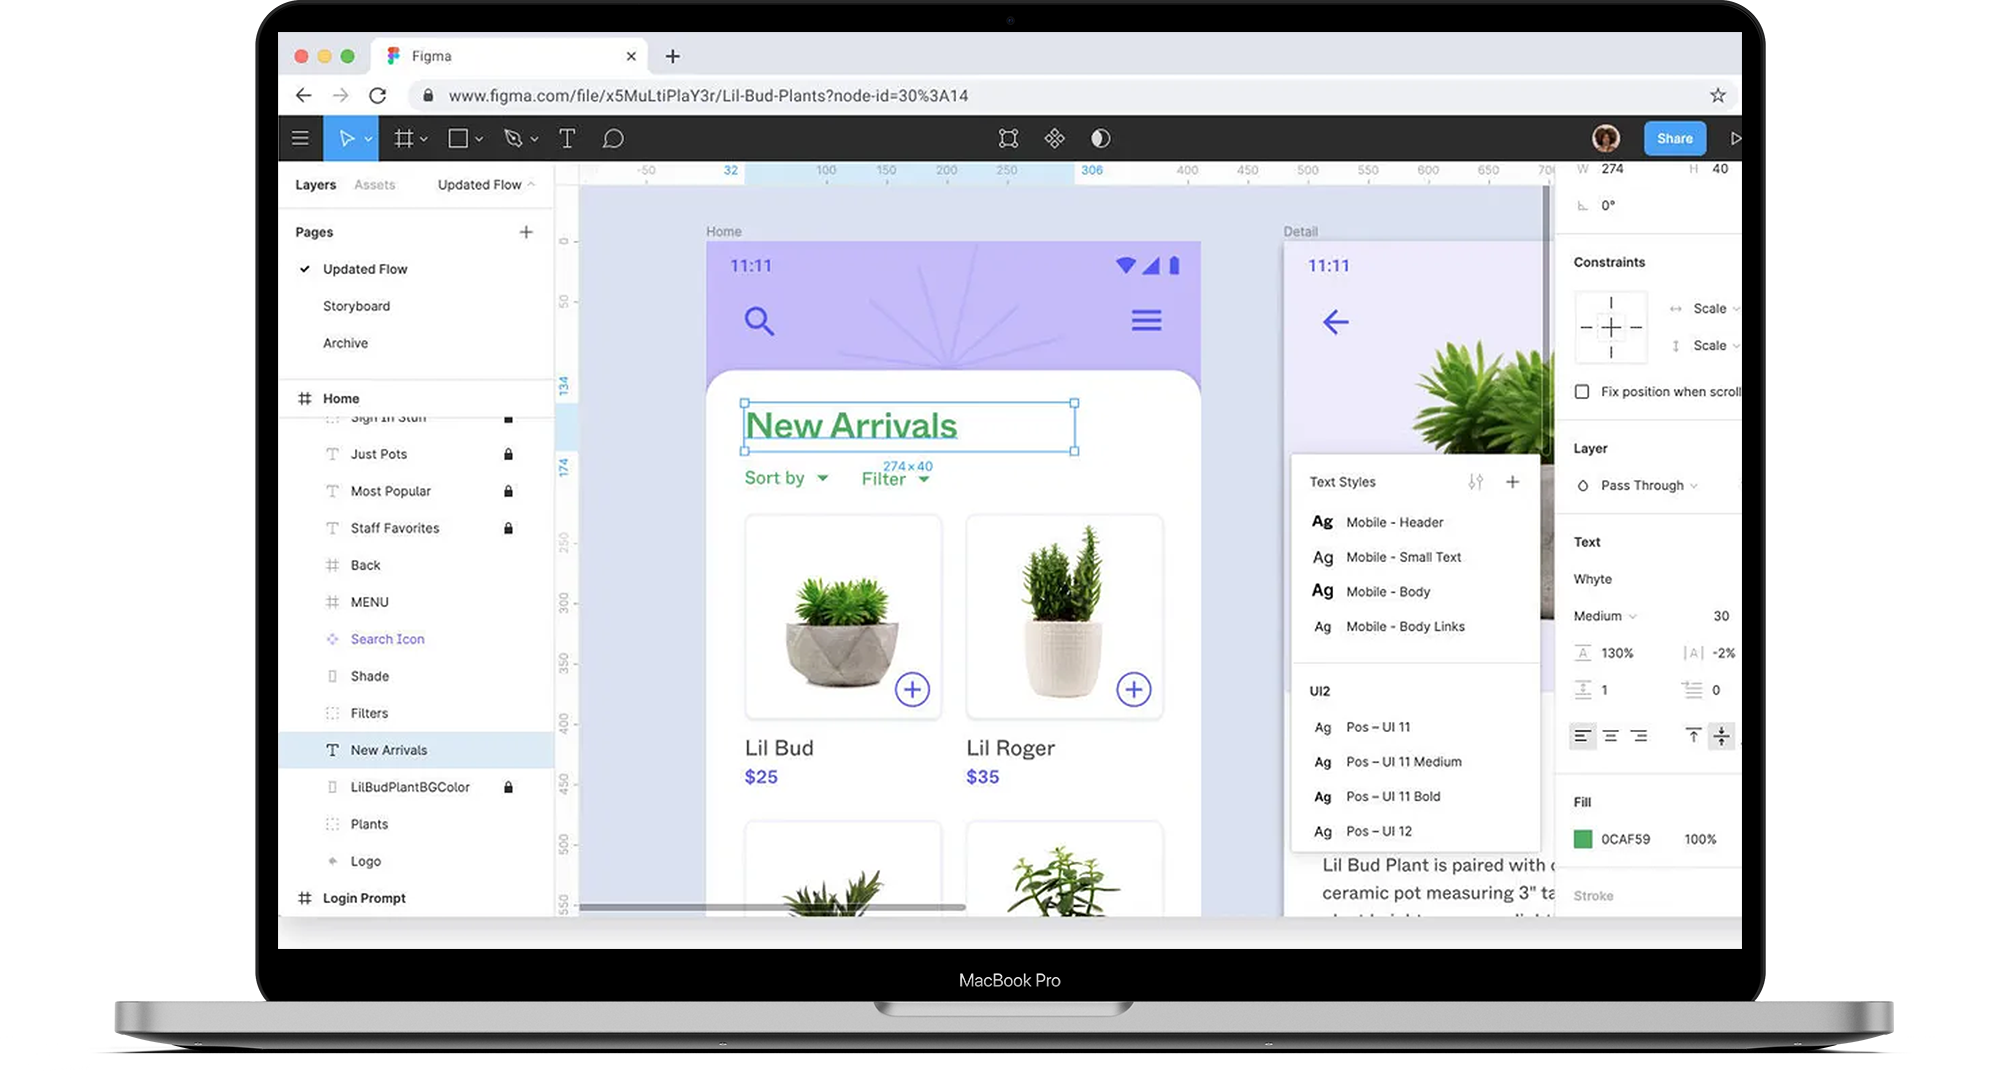This screenshot has height=1081, width=2000.
Task: Open the Medium font weight dropdown
Action: click(1605, 616)
